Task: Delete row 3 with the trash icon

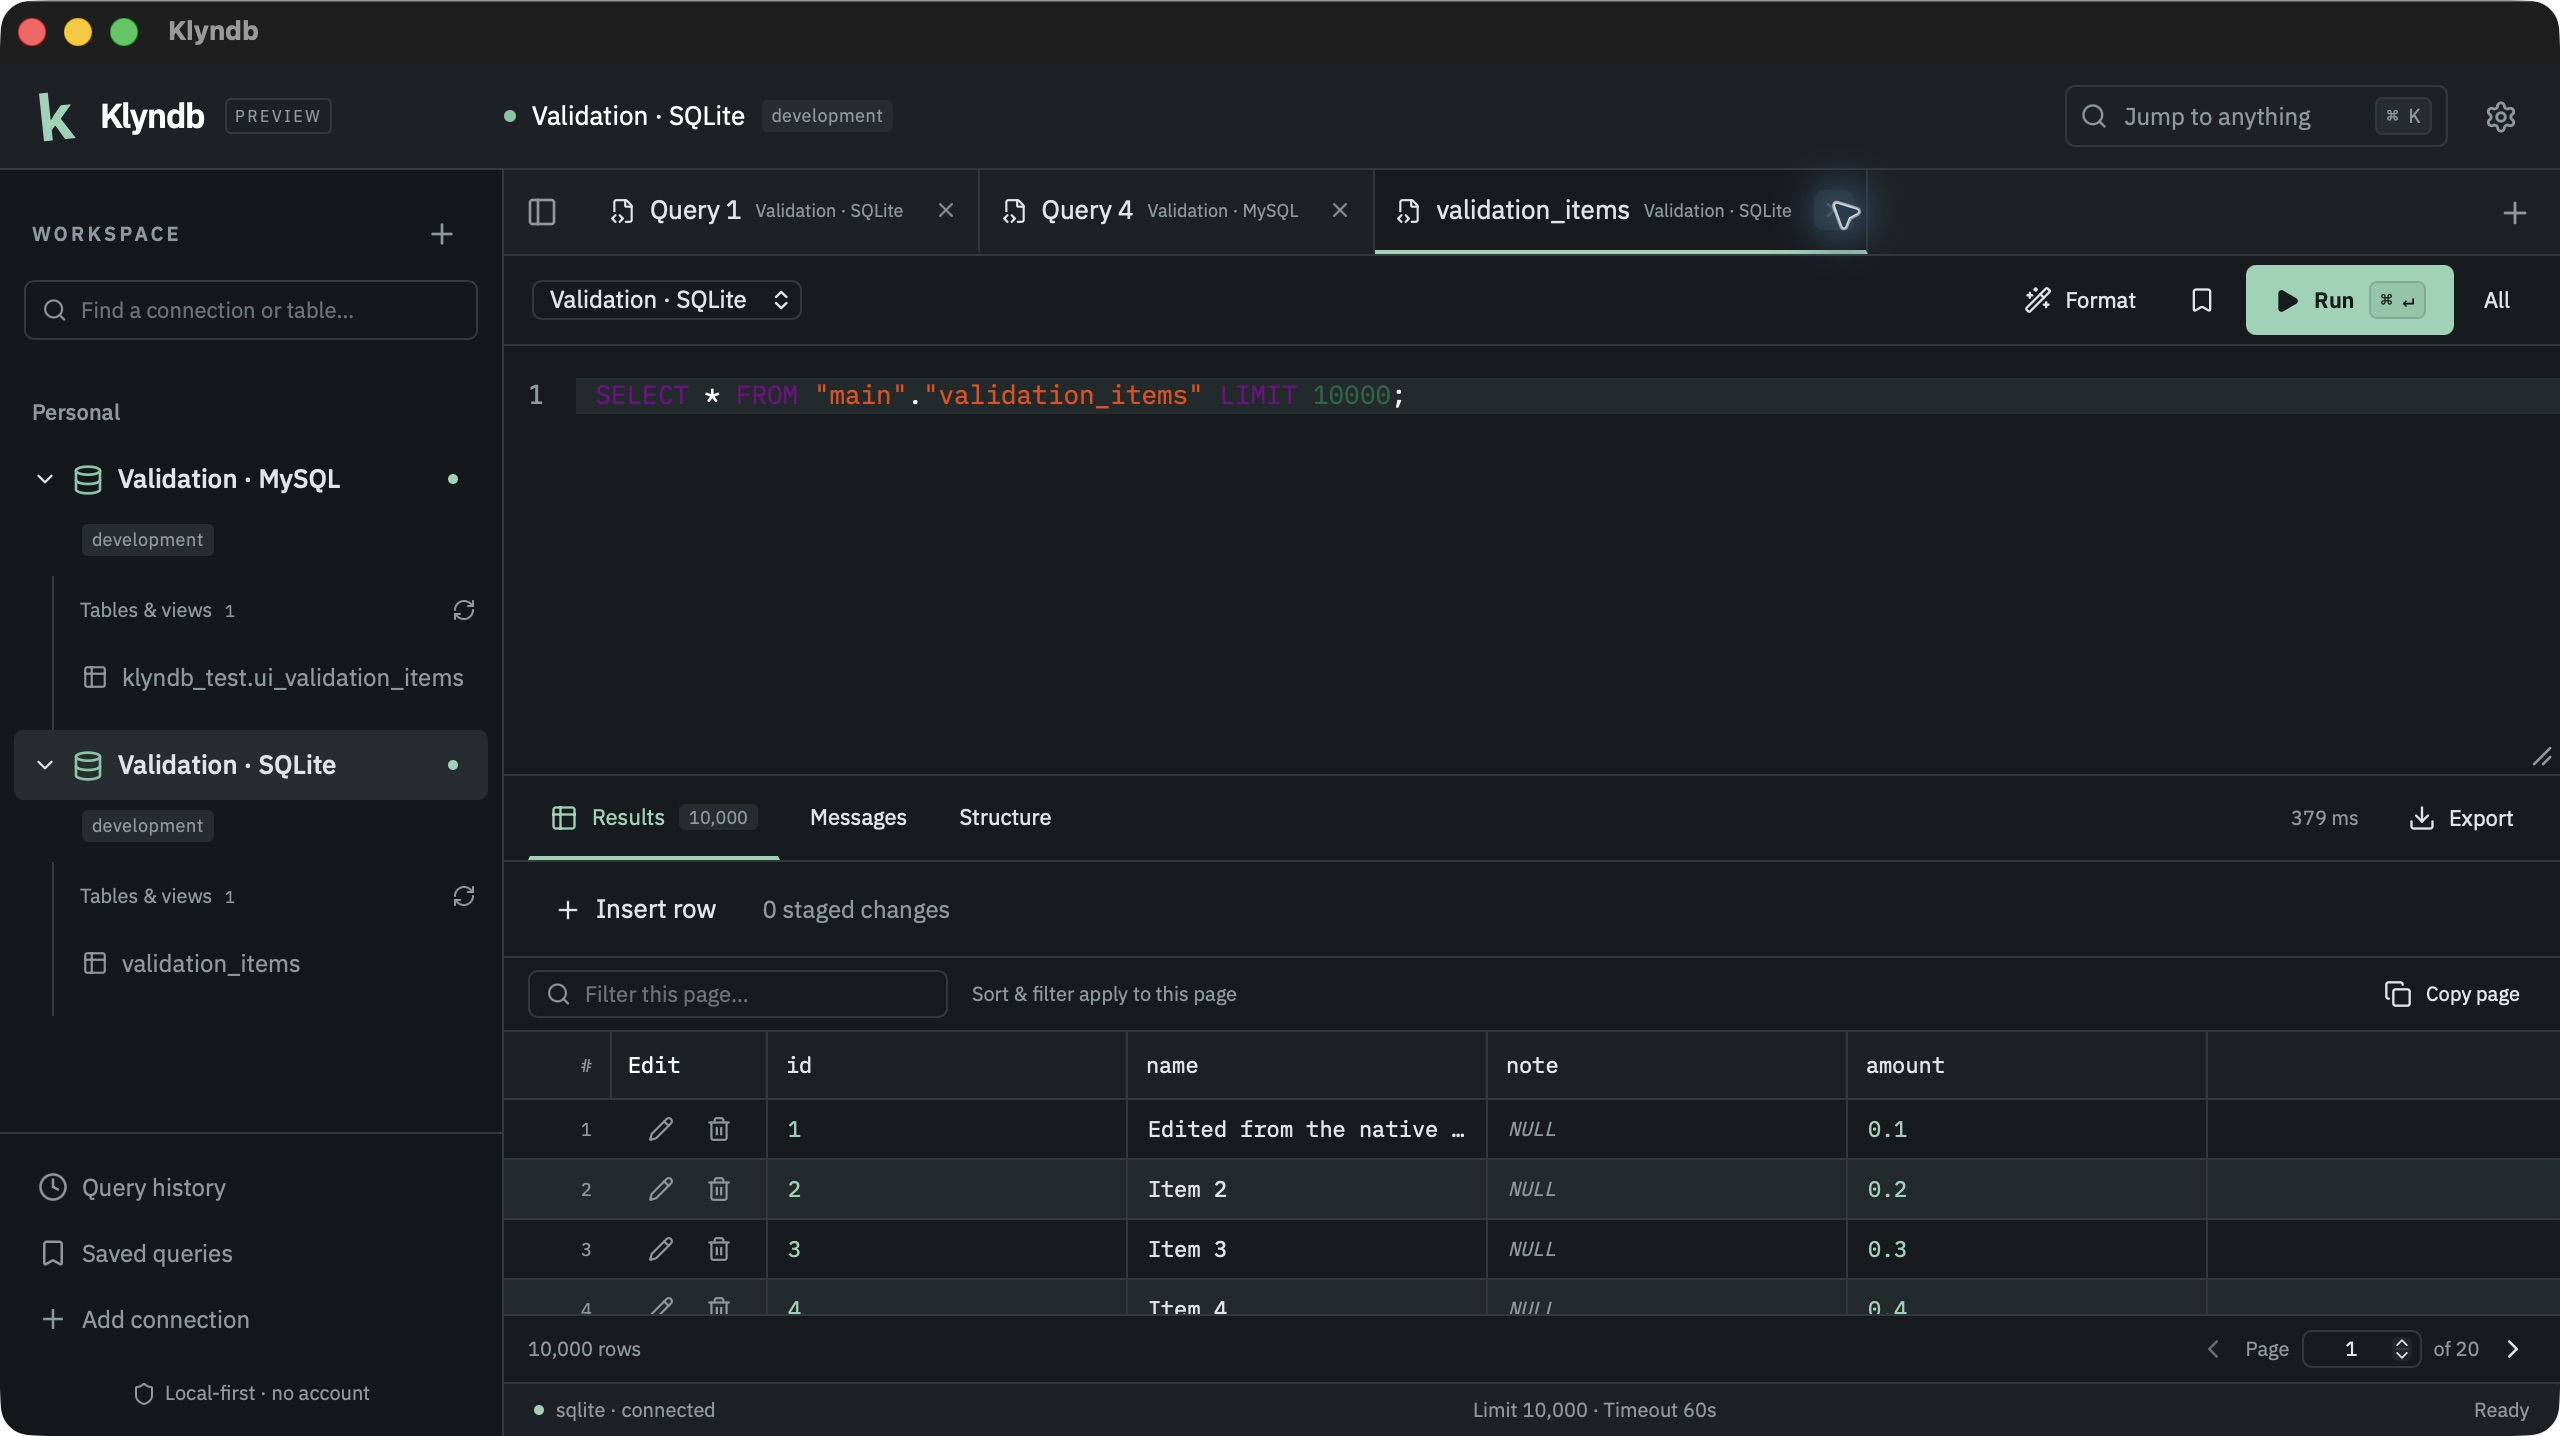Action: [718, 1249]
